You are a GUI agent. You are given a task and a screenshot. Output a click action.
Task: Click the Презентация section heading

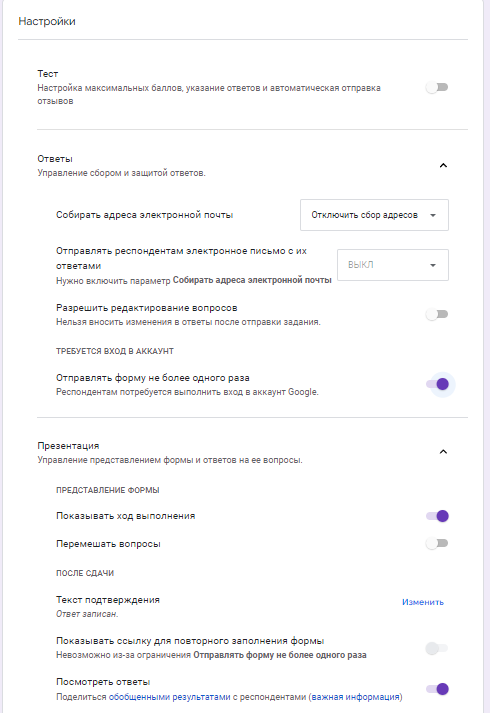point(68,446)
